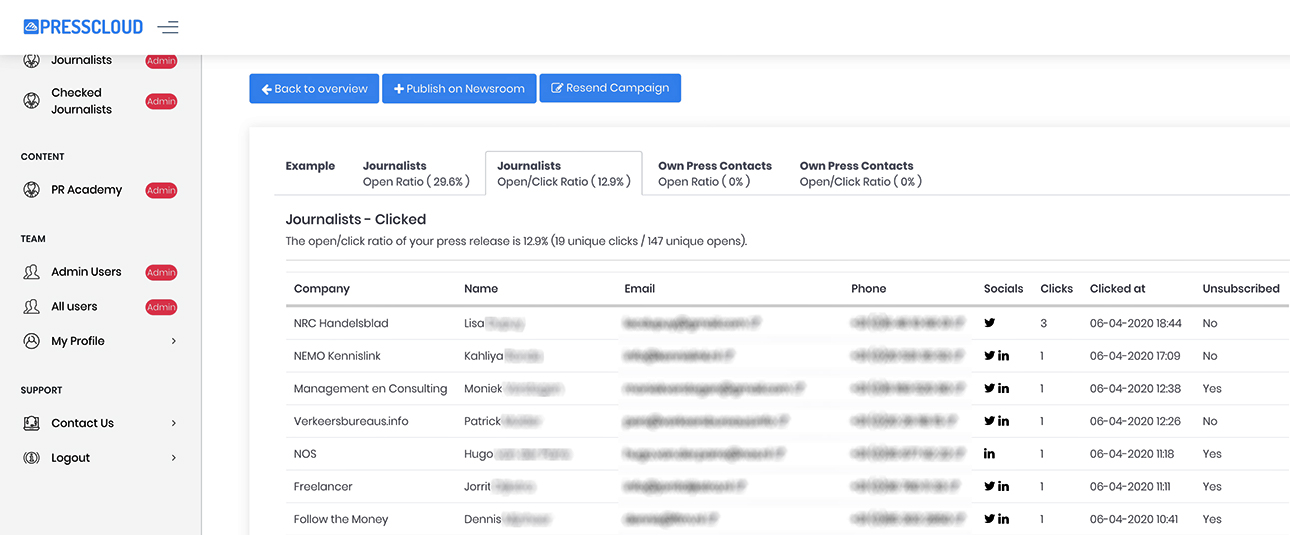1290x535 pixels.
Task: Open Twitter profile in NRC Handelsblad row
Action: coord(990,323)
